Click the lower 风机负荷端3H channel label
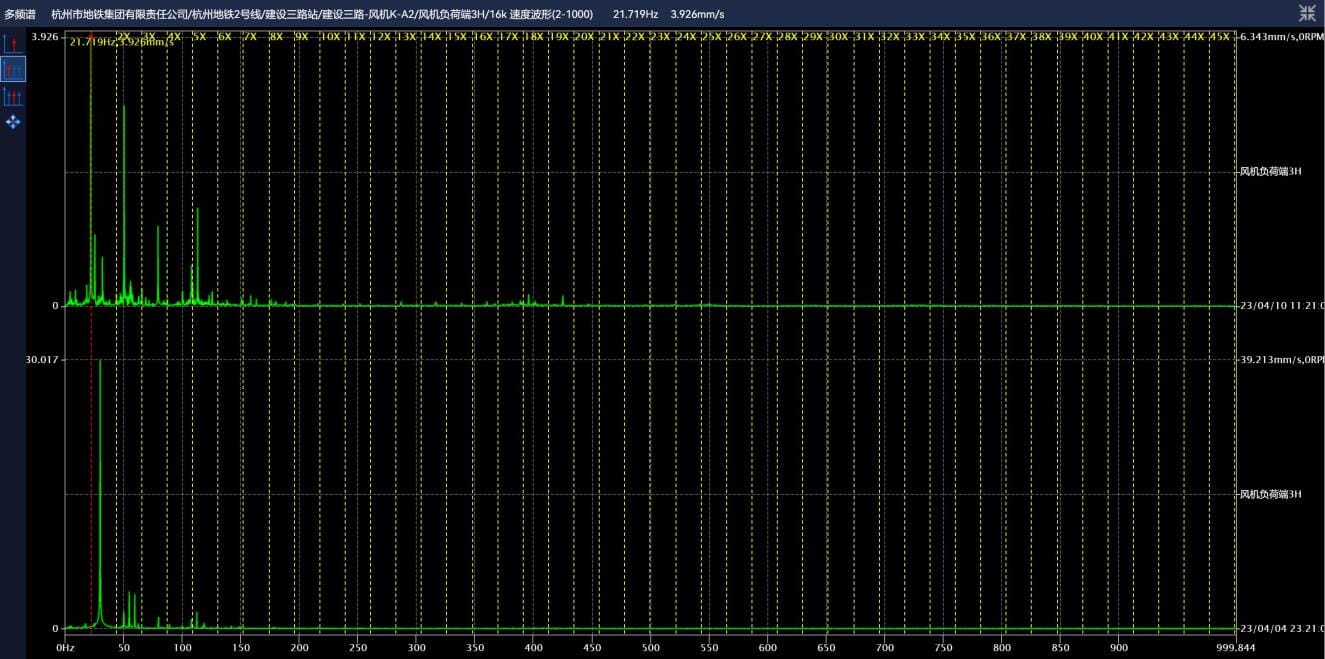The width and height of the screenshot is (1325, 659). (1270, 494)
